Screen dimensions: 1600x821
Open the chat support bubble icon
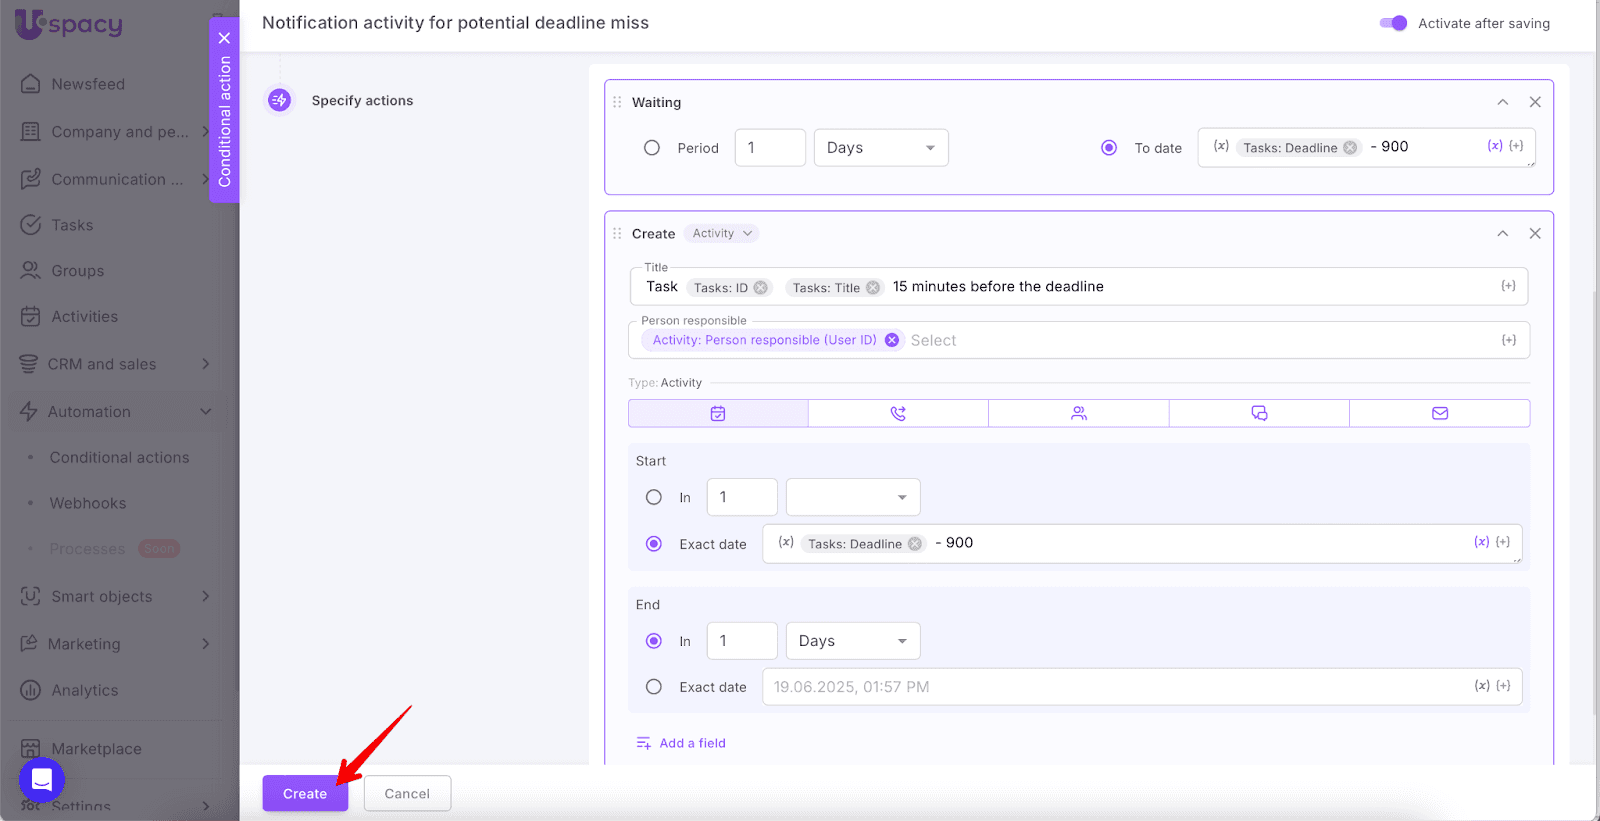(42, 779)
